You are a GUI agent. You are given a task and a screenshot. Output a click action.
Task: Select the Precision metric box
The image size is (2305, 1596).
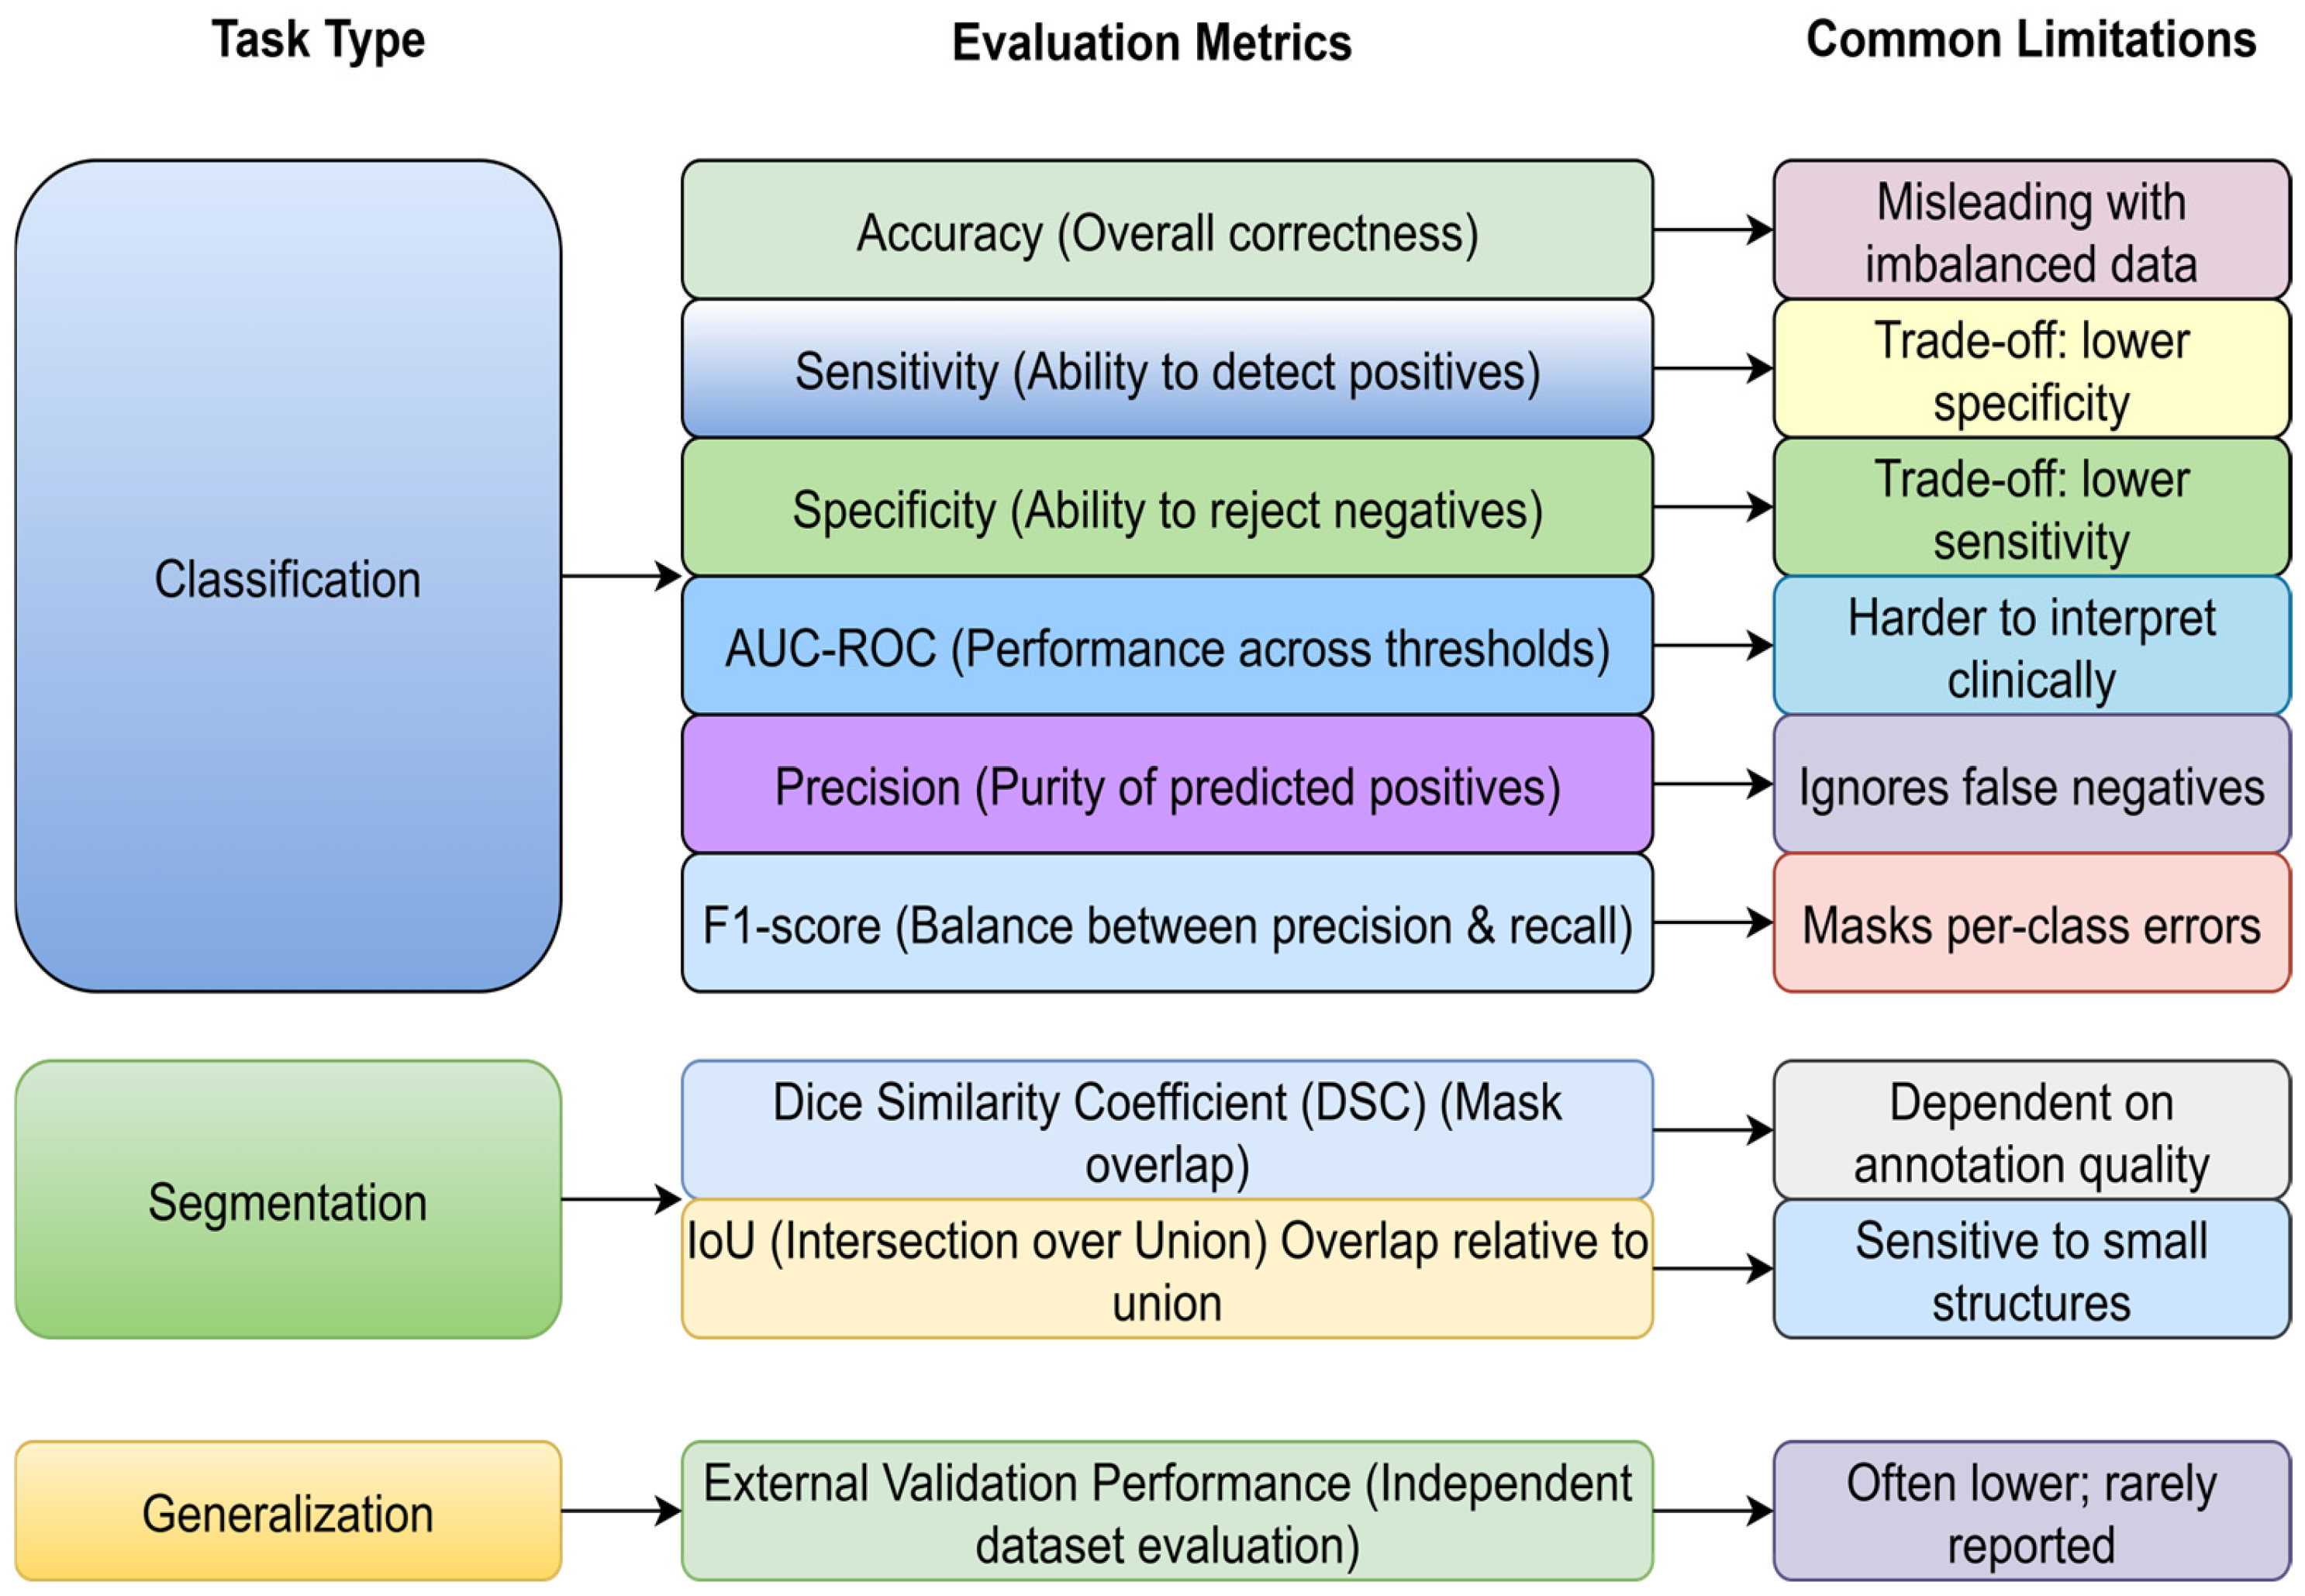point(1167,785)
